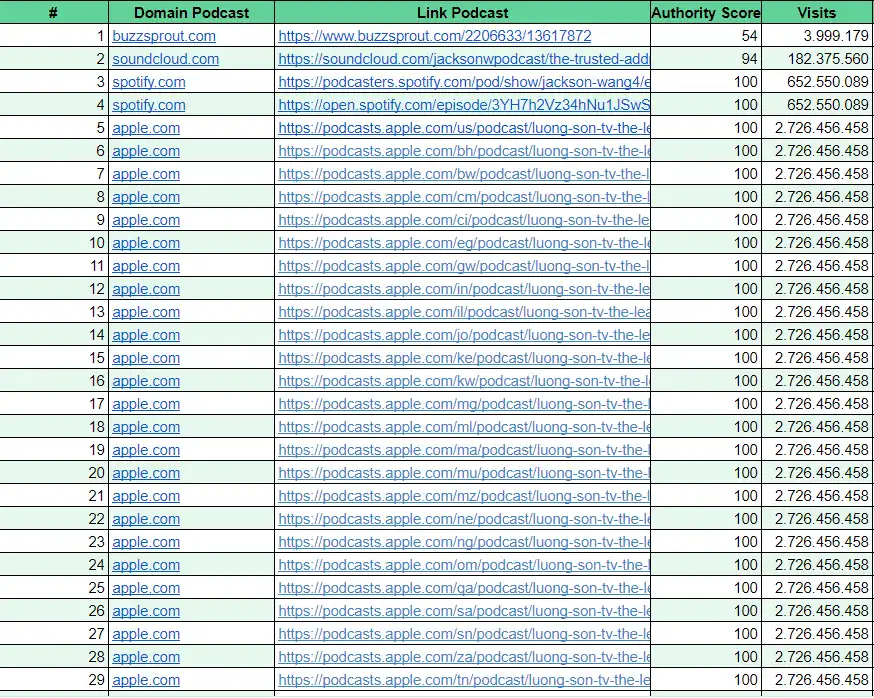874x698 pixels.
Task: Open apple.com domain link in row 29
Action: click(146, 680)
